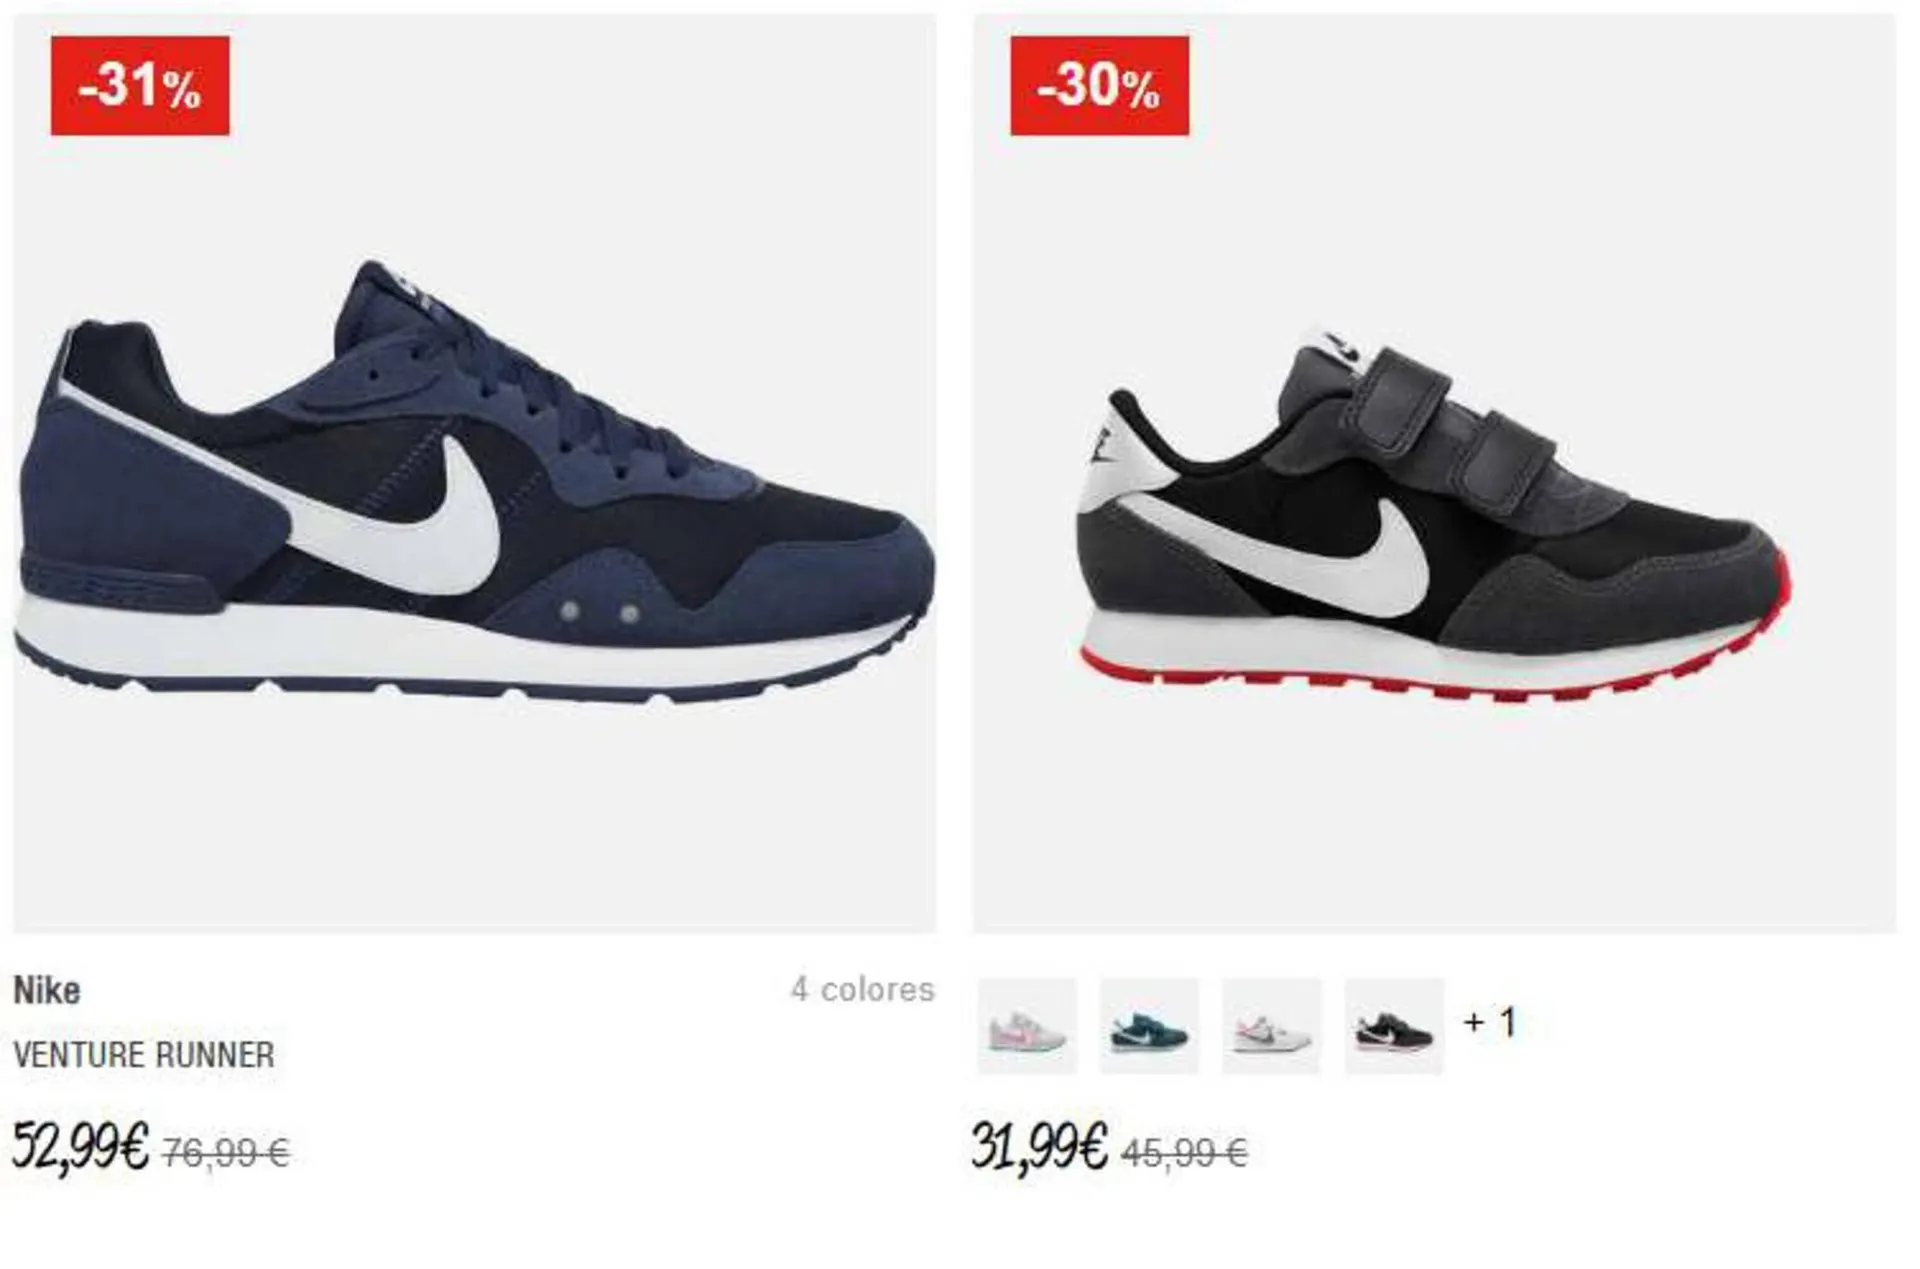Image resolution: width=1920 pixels, height=1269 pixels.
Task: Select the pink and grey color variant
Action: point(1027,1026)
